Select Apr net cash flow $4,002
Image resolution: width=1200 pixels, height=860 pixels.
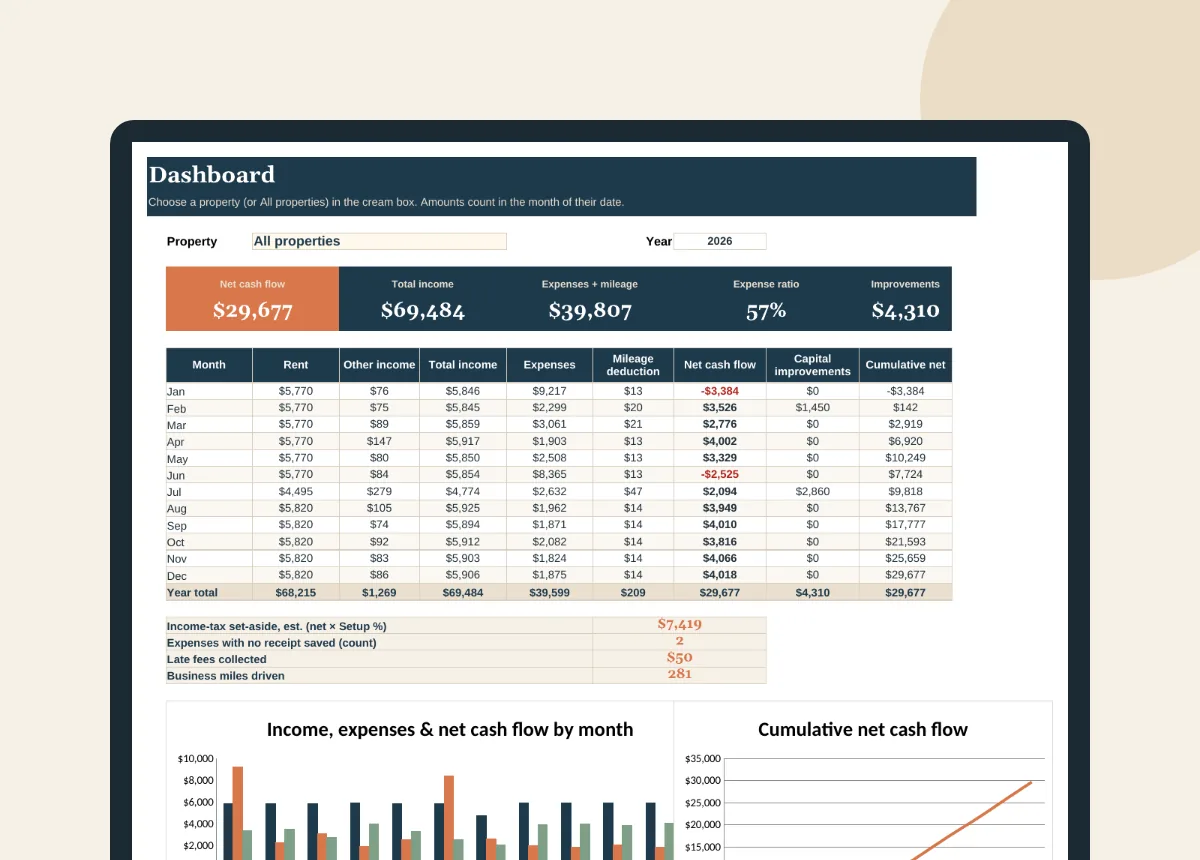[x=720, y=441]
